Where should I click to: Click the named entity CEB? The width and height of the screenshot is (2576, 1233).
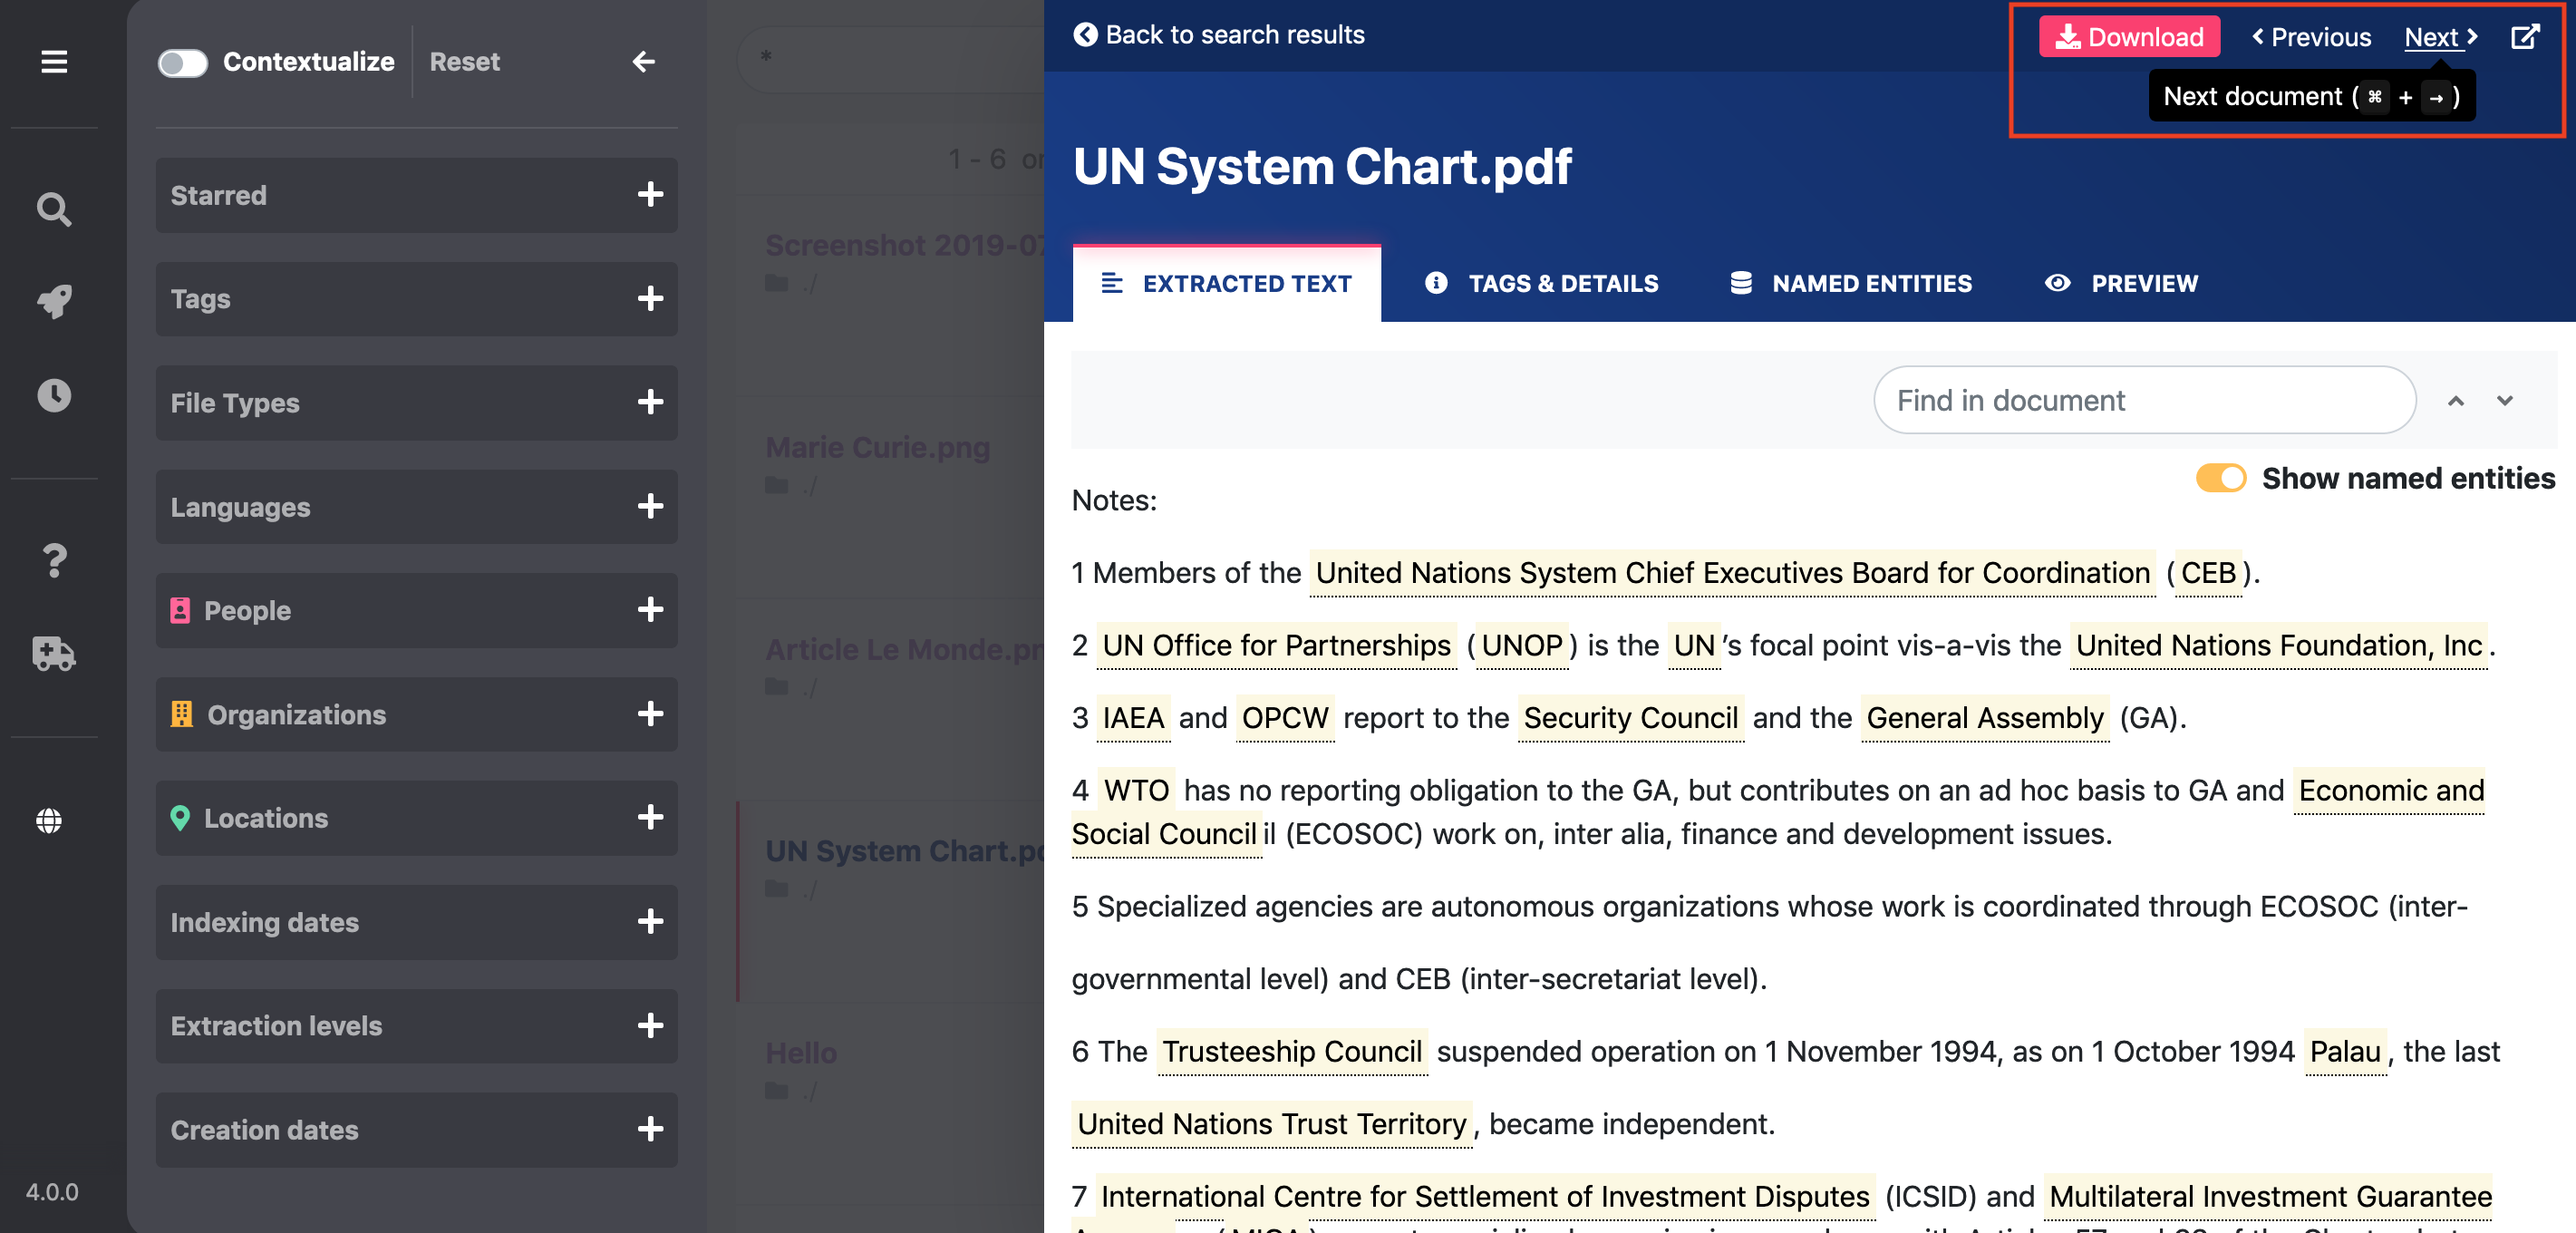pos(2208,573)
